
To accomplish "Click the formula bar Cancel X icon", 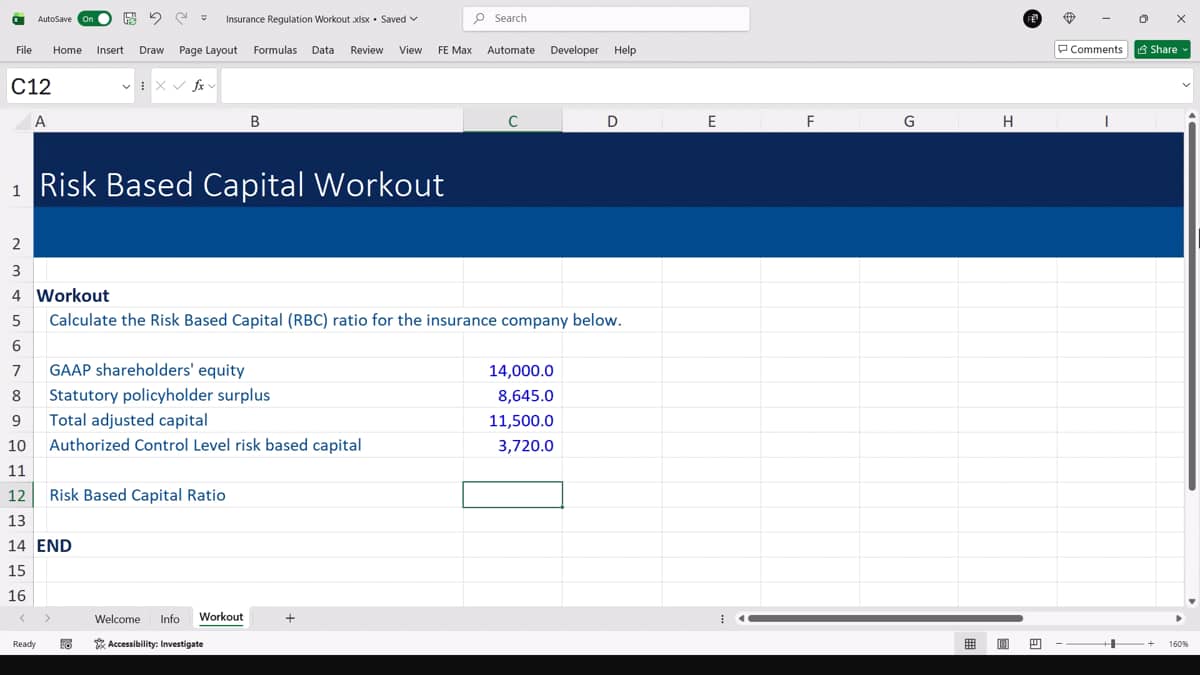I will pyautogui.click(x=162, y=86).
